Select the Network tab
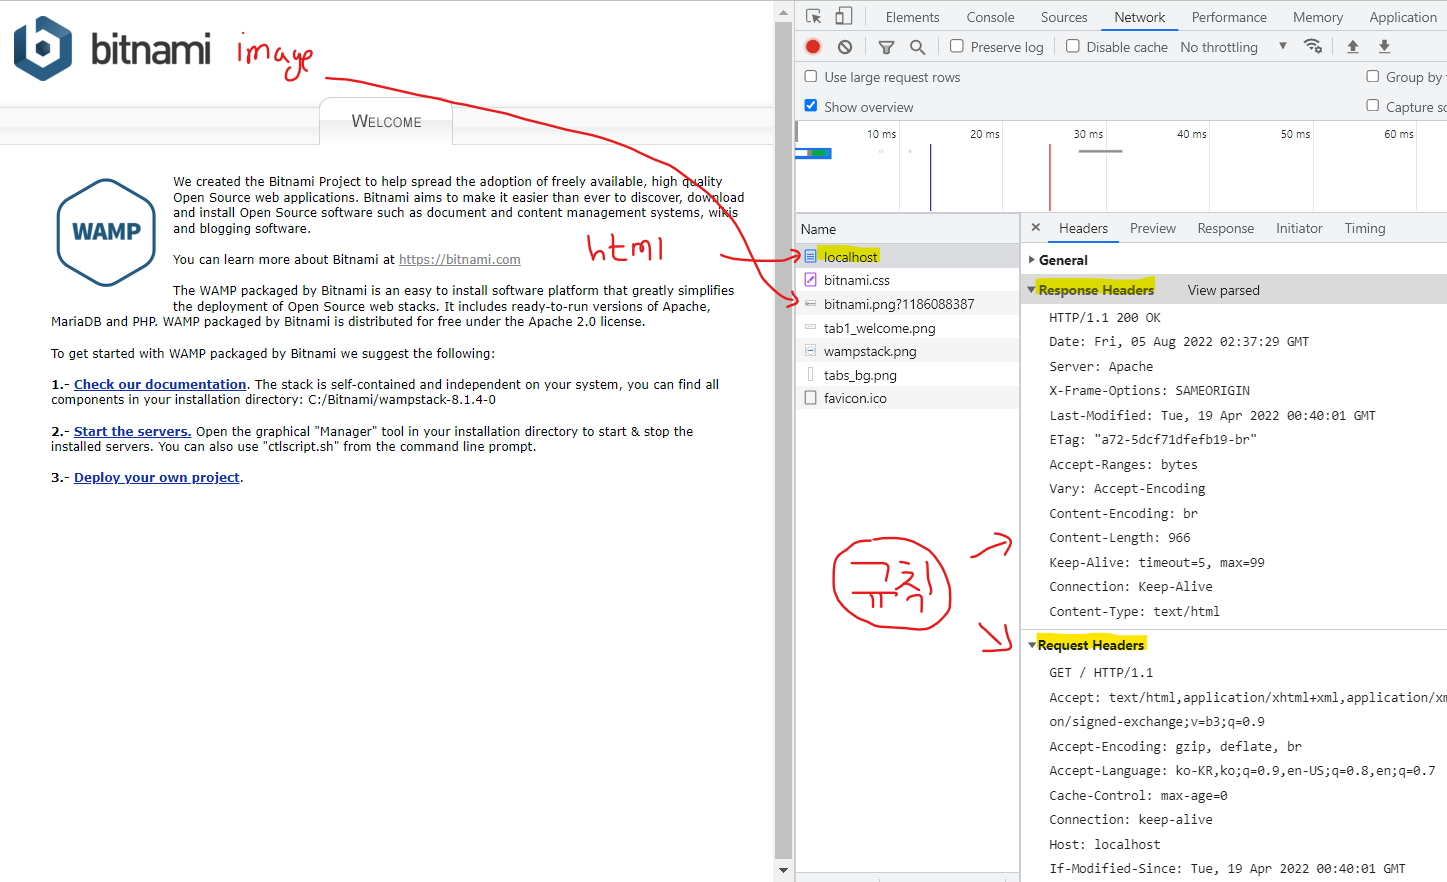The width and height of the screenshot is (1447, 882). [x=1140, y=17]
